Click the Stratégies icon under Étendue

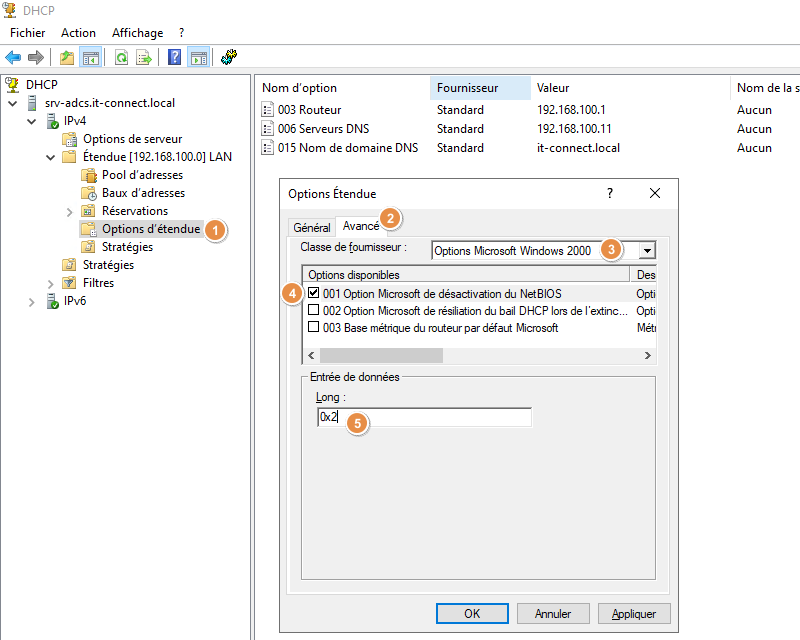coord(89,247)
